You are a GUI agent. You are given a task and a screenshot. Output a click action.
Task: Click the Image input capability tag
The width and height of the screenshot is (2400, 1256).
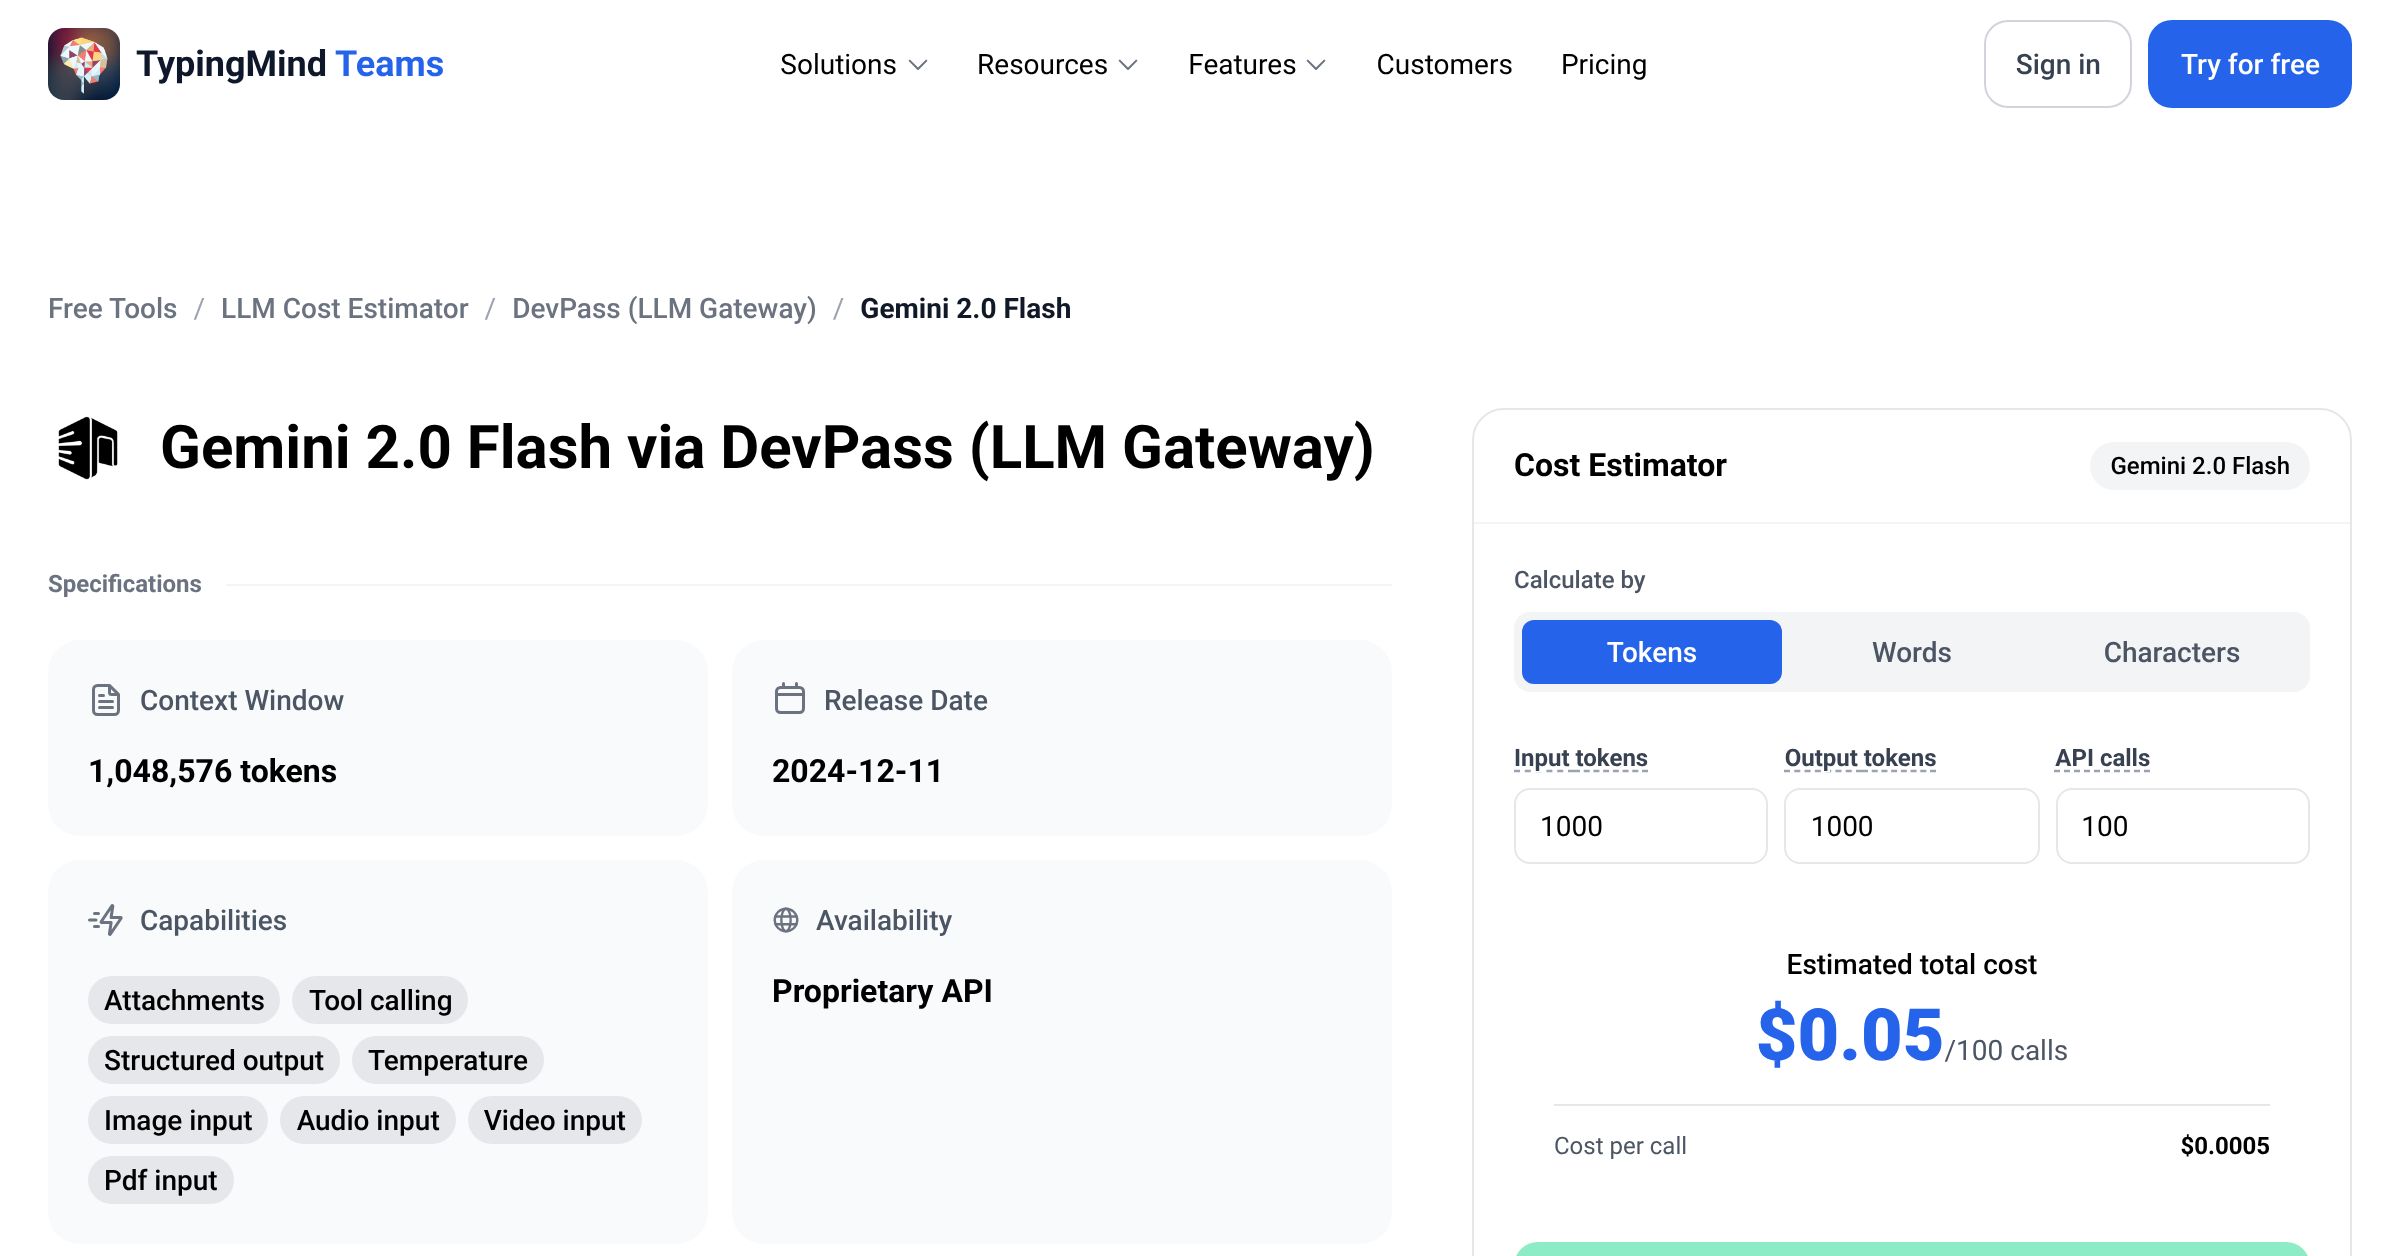point(178,1120)
